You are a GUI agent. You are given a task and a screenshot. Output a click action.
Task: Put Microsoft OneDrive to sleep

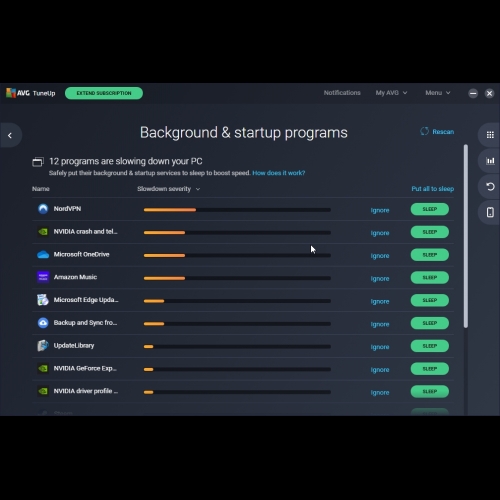pyautogui.click(x=430, y=255)
